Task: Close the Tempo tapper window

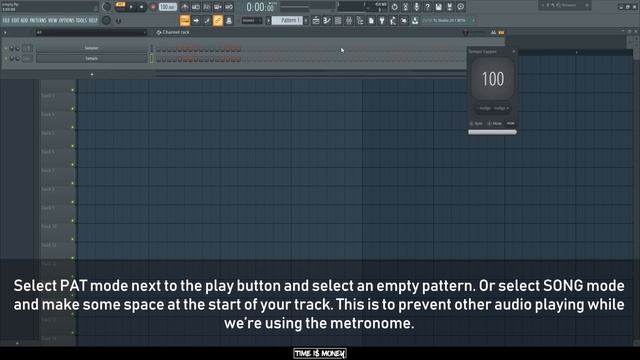Action: (513, 51)
